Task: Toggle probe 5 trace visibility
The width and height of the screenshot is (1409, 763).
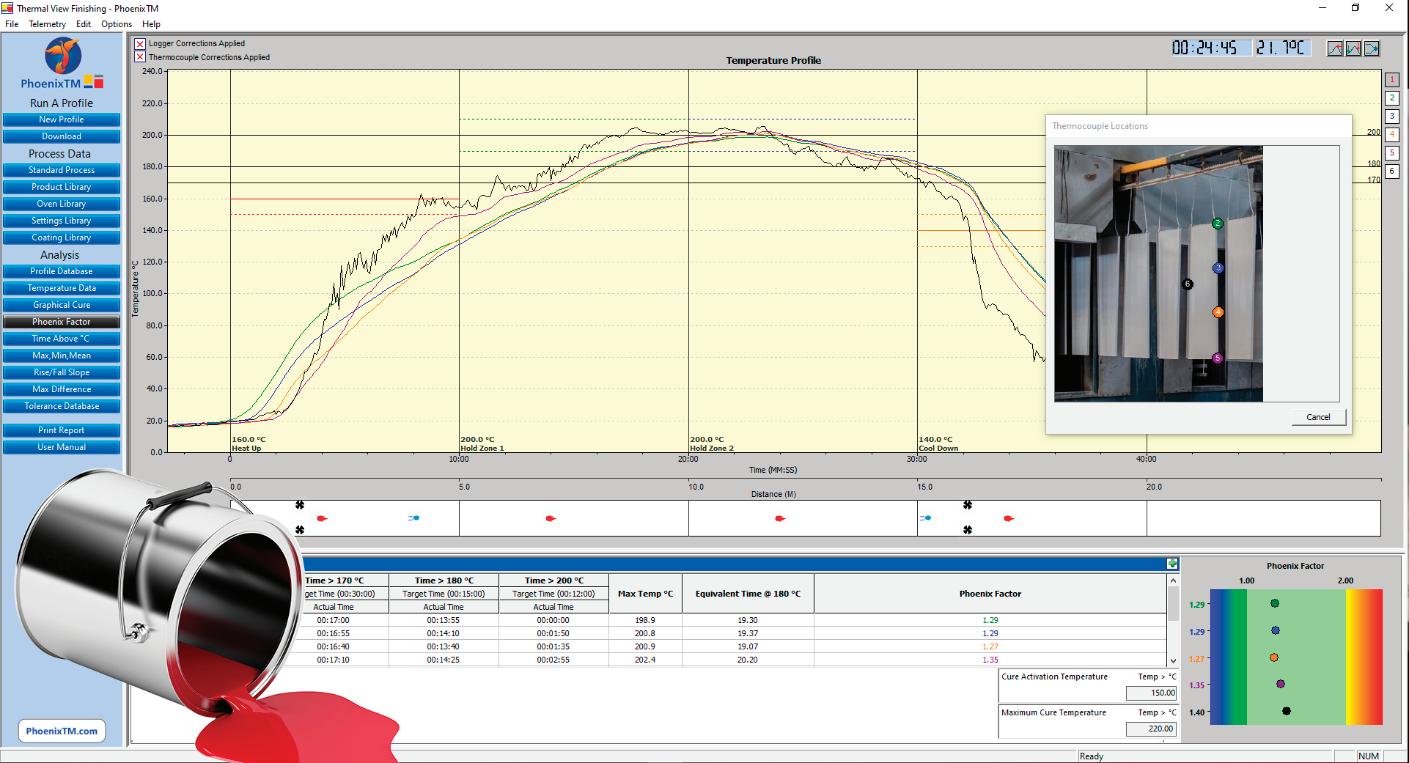Action: click(1391, 152)
